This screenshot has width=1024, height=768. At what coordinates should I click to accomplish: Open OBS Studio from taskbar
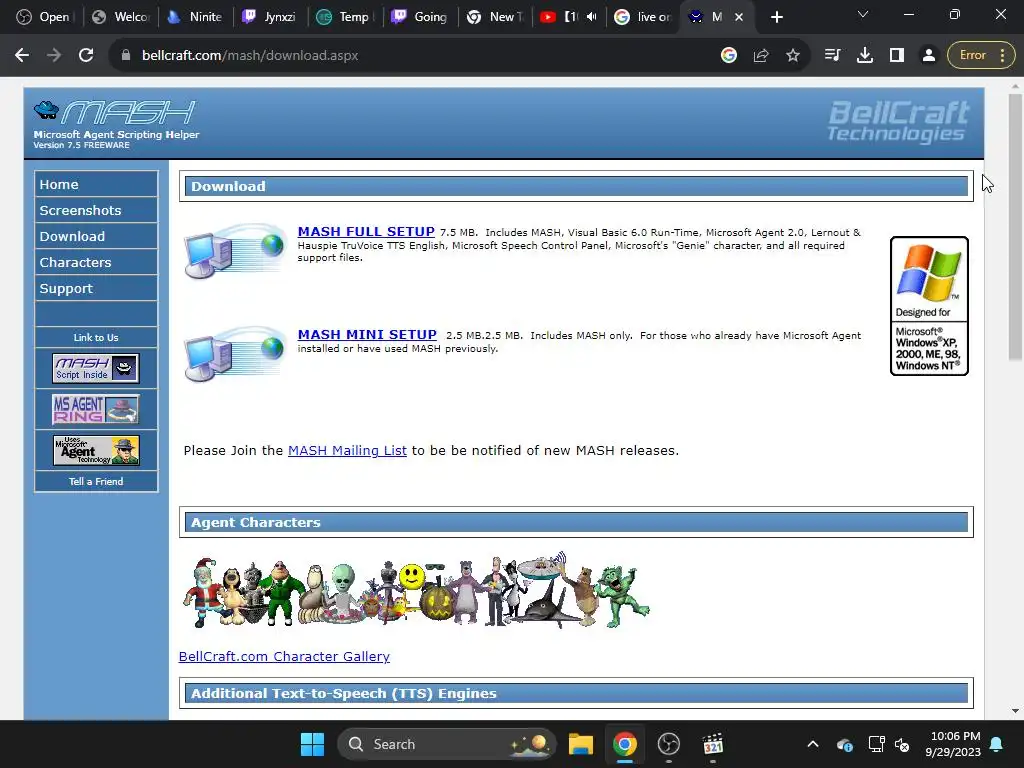click(669, 744)
